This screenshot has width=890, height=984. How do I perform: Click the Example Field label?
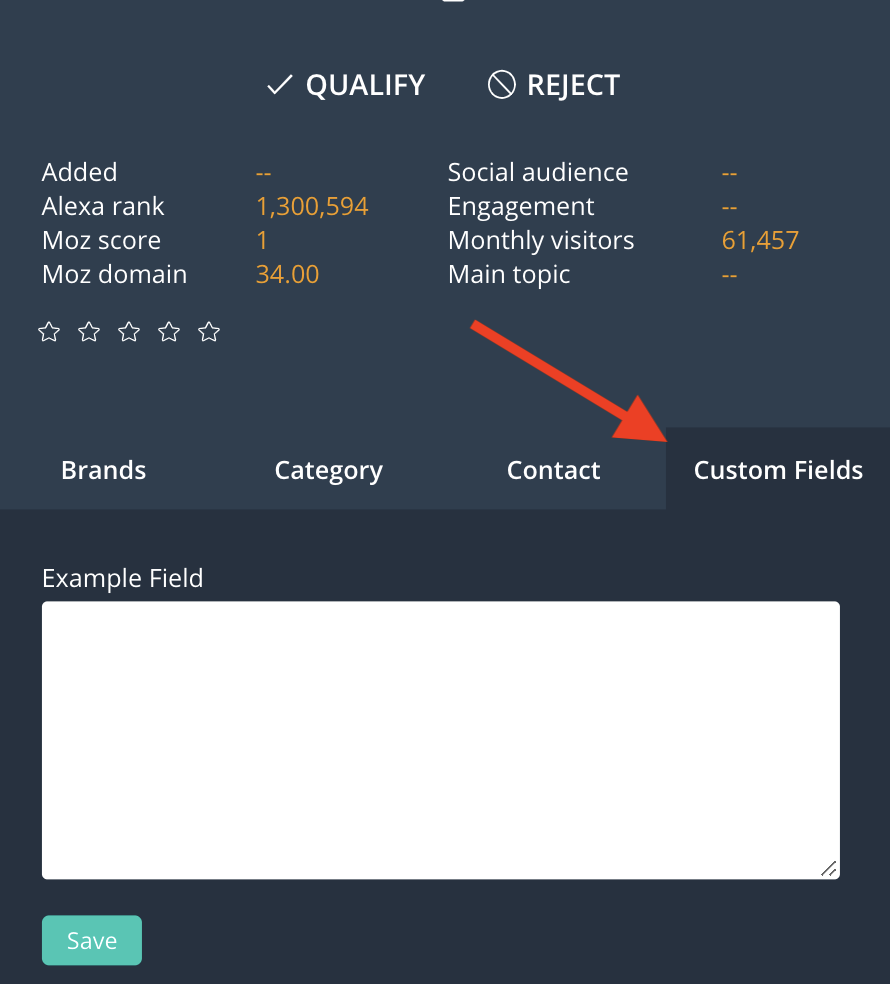click(122, 578)
